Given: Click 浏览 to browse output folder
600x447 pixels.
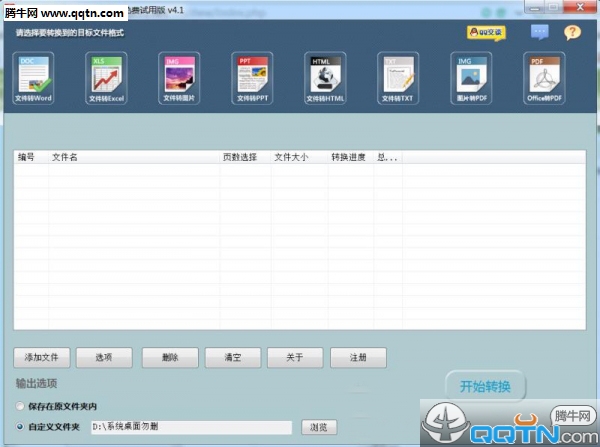Looking at the screenshot, I should (x=318, y=427).
